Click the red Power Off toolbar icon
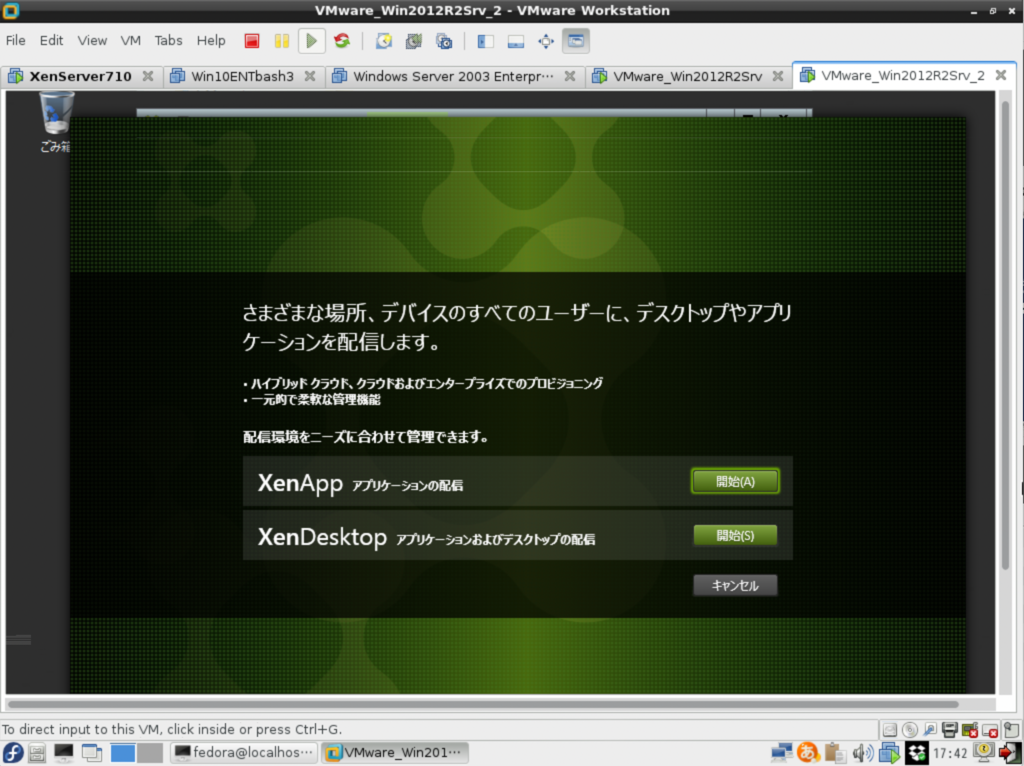This screenshot has width=1024, height=766. point(252,41)
